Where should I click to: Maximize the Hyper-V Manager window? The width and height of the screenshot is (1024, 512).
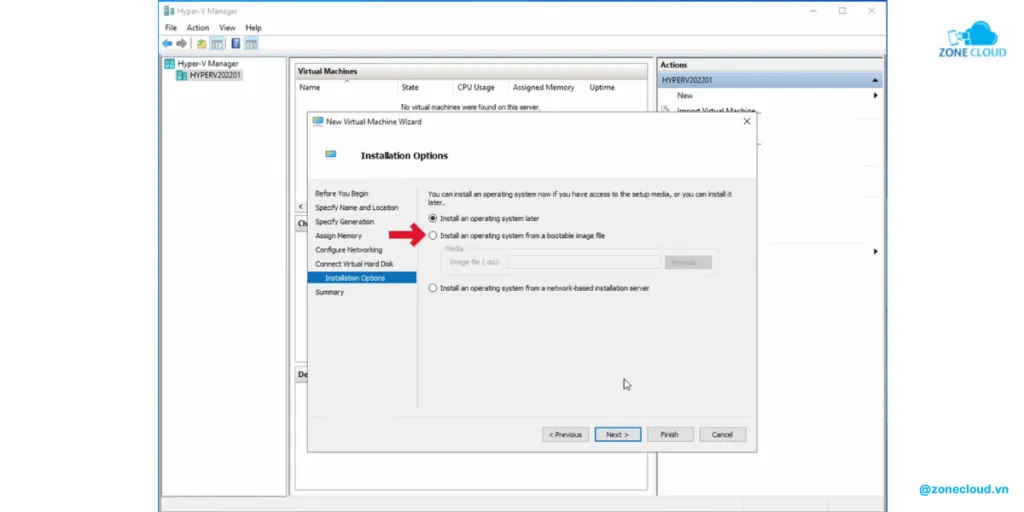point(842,11)
